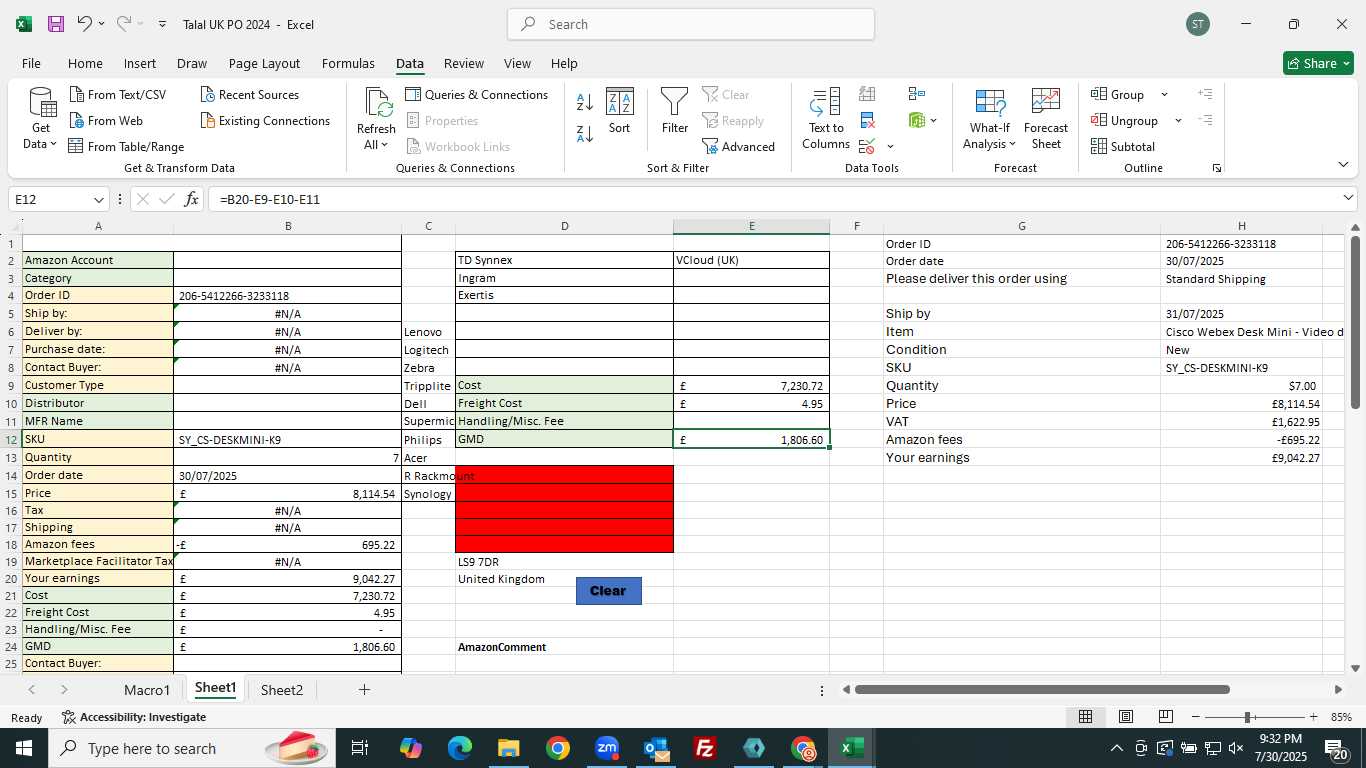
Task: Select From Table/Range
Action: 126,147
